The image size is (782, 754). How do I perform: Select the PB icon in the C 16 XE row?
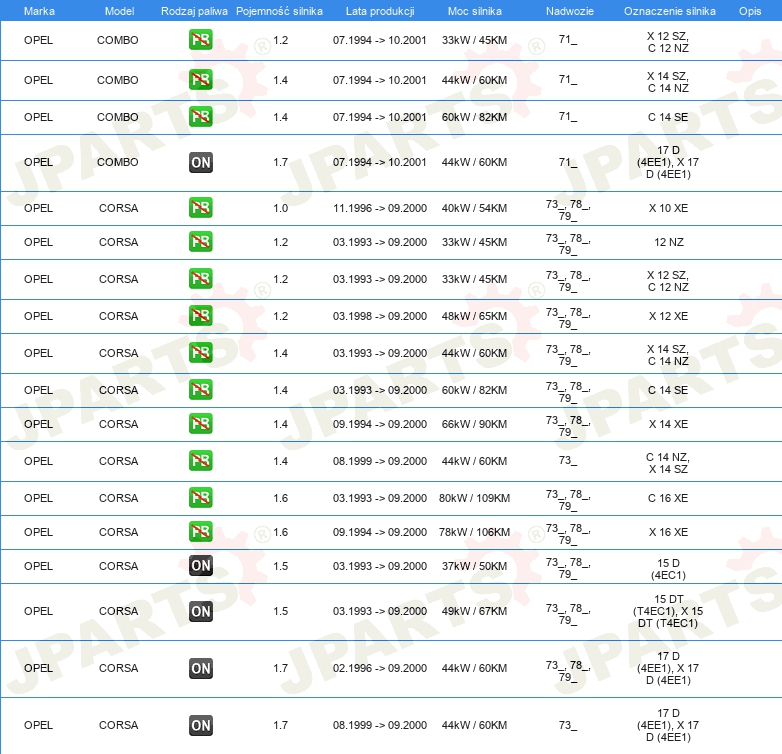pos(200,498)
